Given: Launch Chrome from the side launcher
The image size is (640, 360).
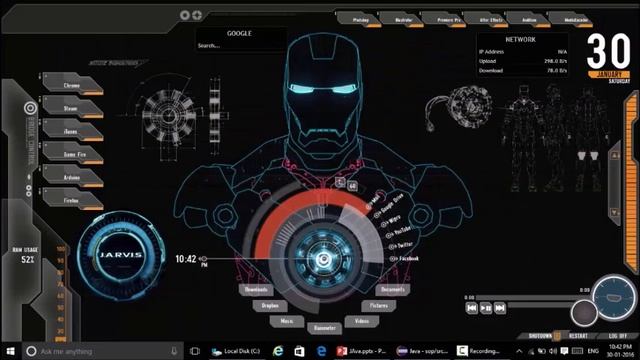Looking at the screenshot, I should [73, 84].
